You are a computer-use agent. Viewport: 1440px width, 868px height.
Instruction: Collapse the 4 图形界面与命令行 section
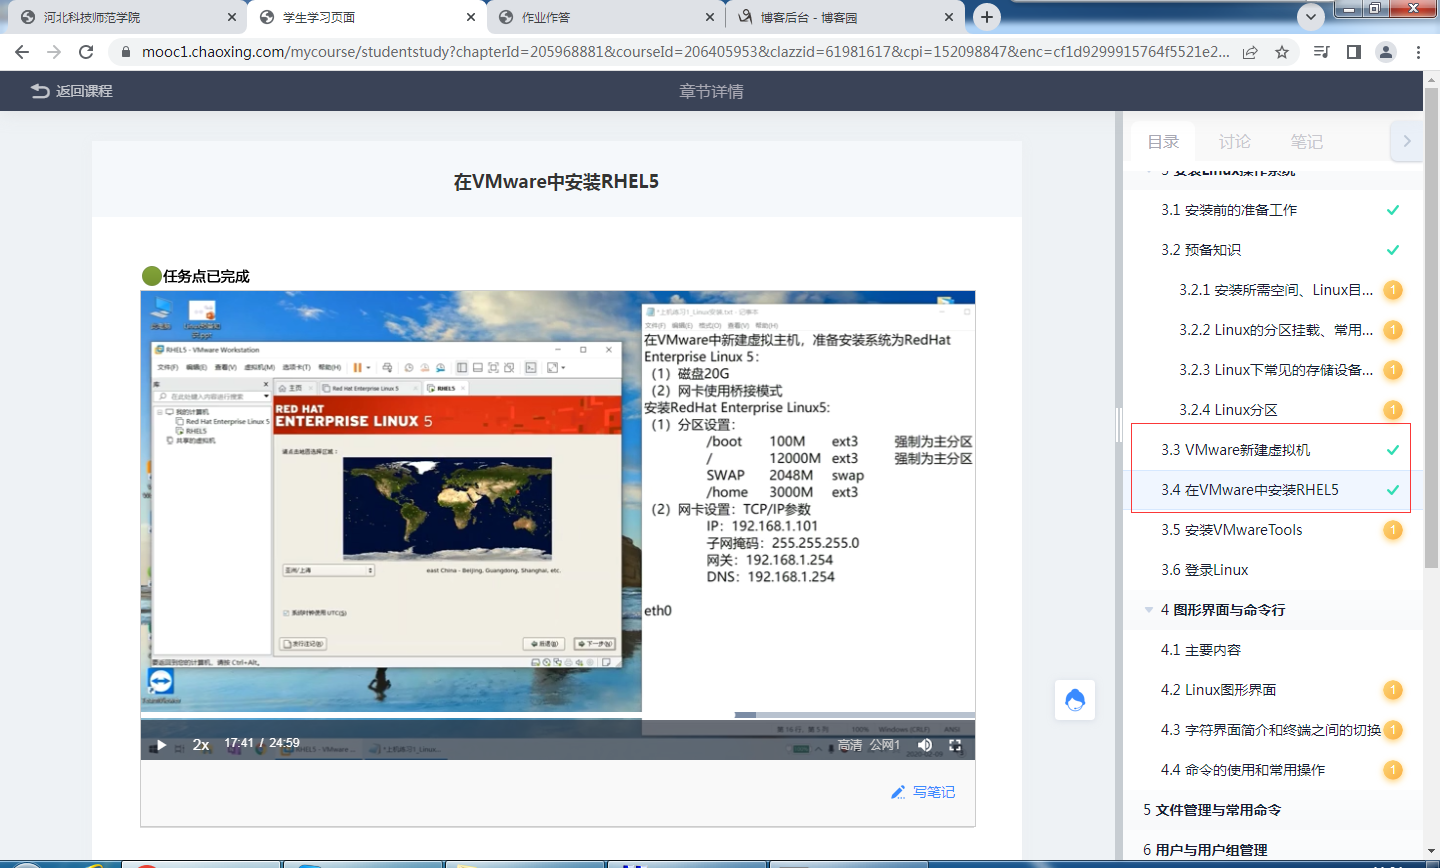[1149, 610]
